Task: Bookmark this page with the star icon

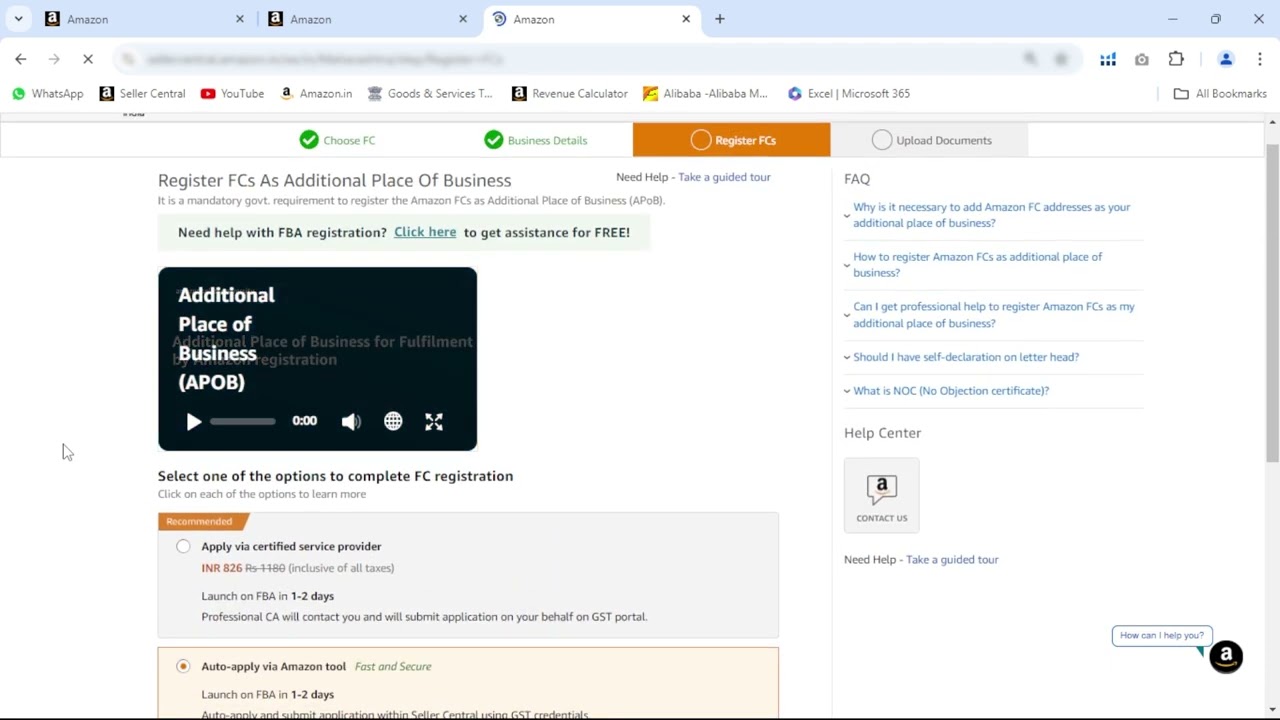Action: (1061, 59)
